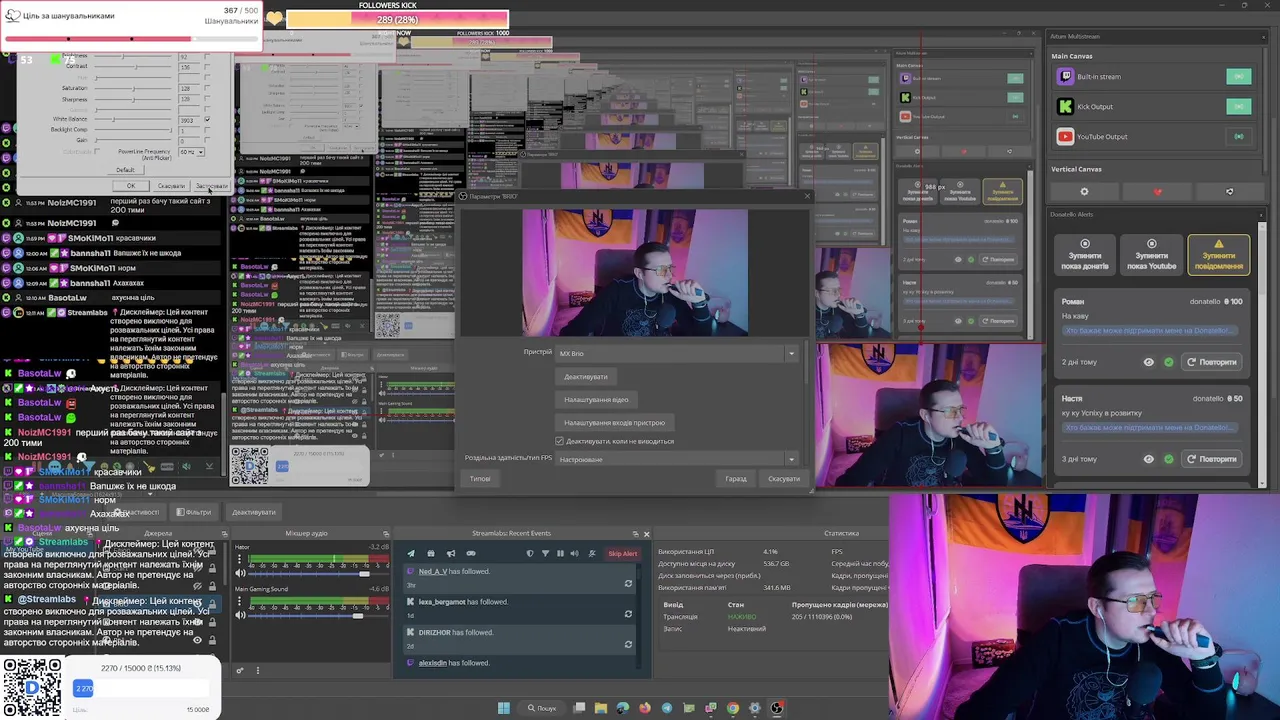
Task: Click the paper plane icon in Recent Events
Action: pyautogui.click(x=411, y=553)
